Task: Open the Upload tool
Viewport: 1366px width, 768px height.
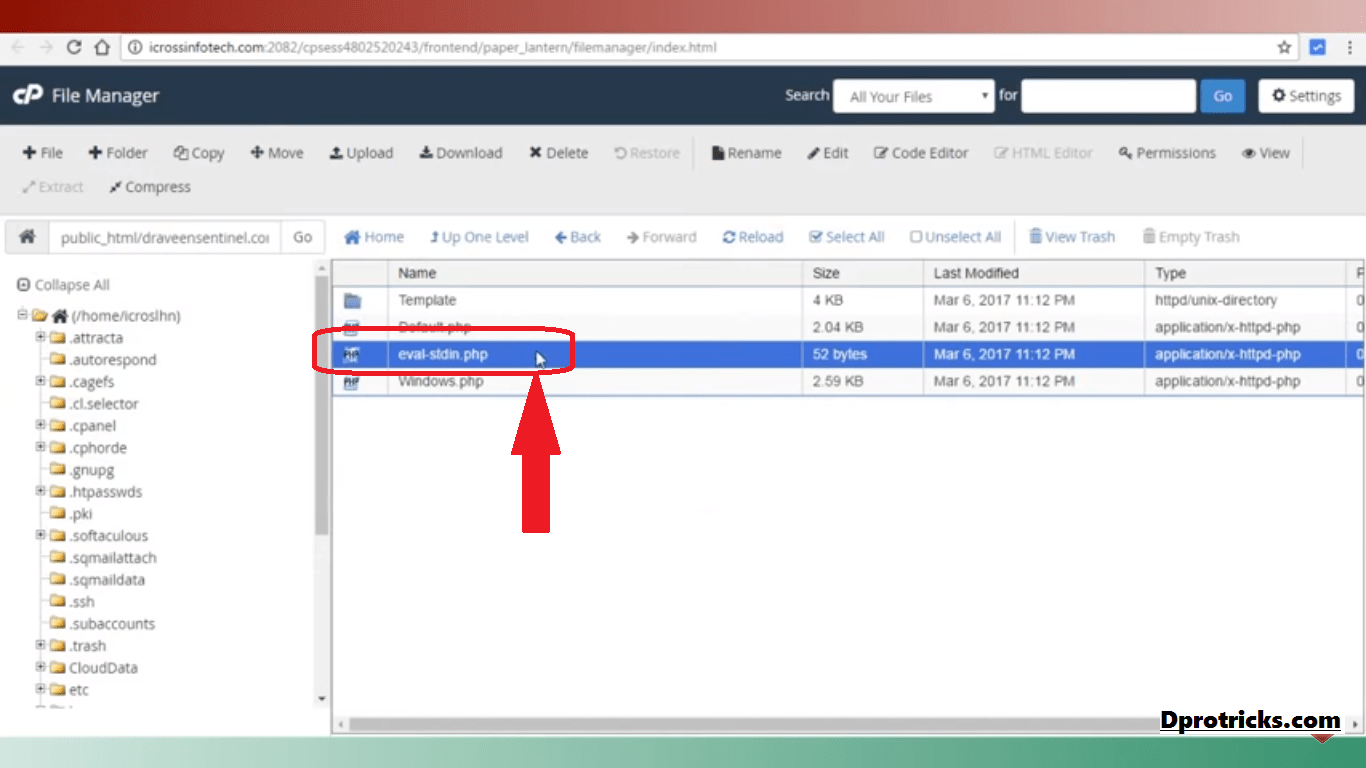Action: [361, 153]
